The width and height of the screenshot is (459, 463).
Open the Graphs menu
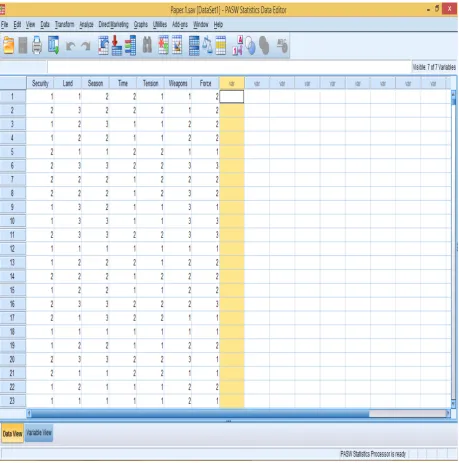coord(141,24)
